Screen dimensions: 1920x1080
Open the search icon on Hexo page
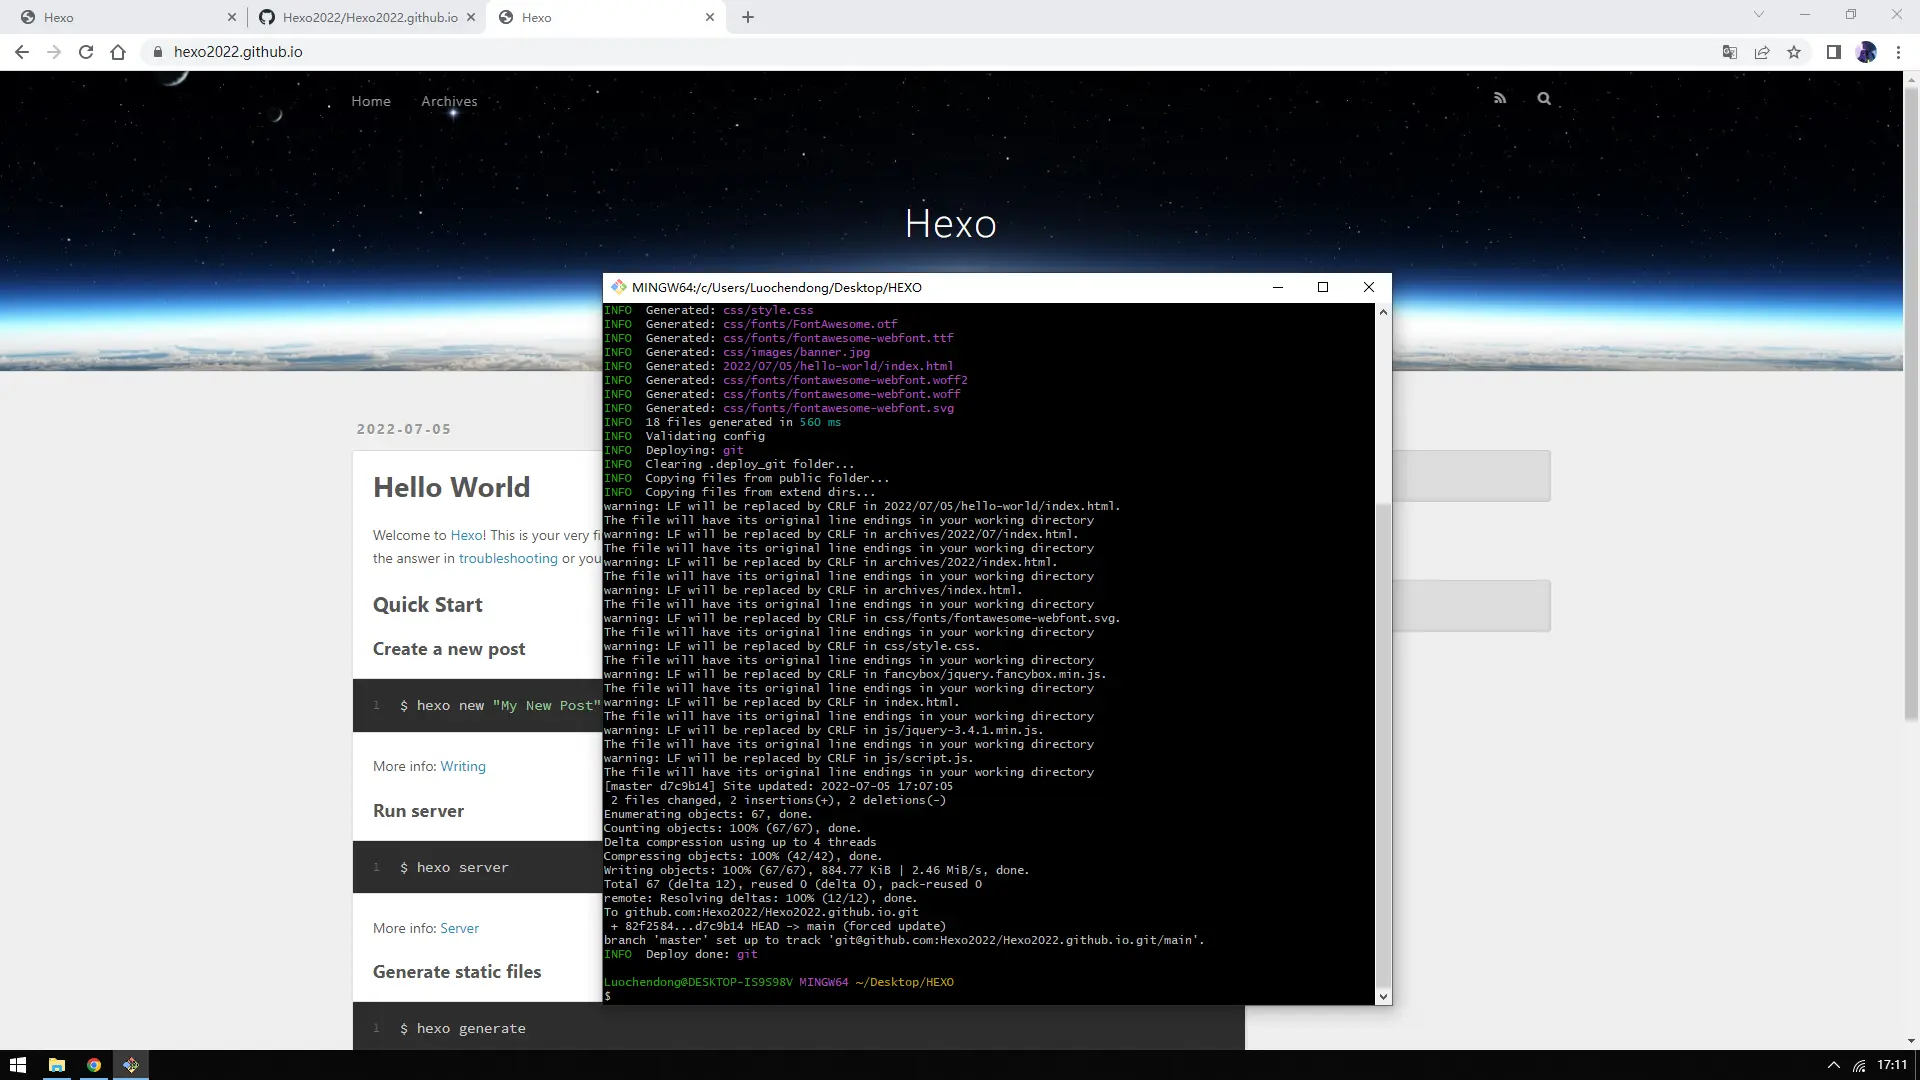pos(1544,98)
